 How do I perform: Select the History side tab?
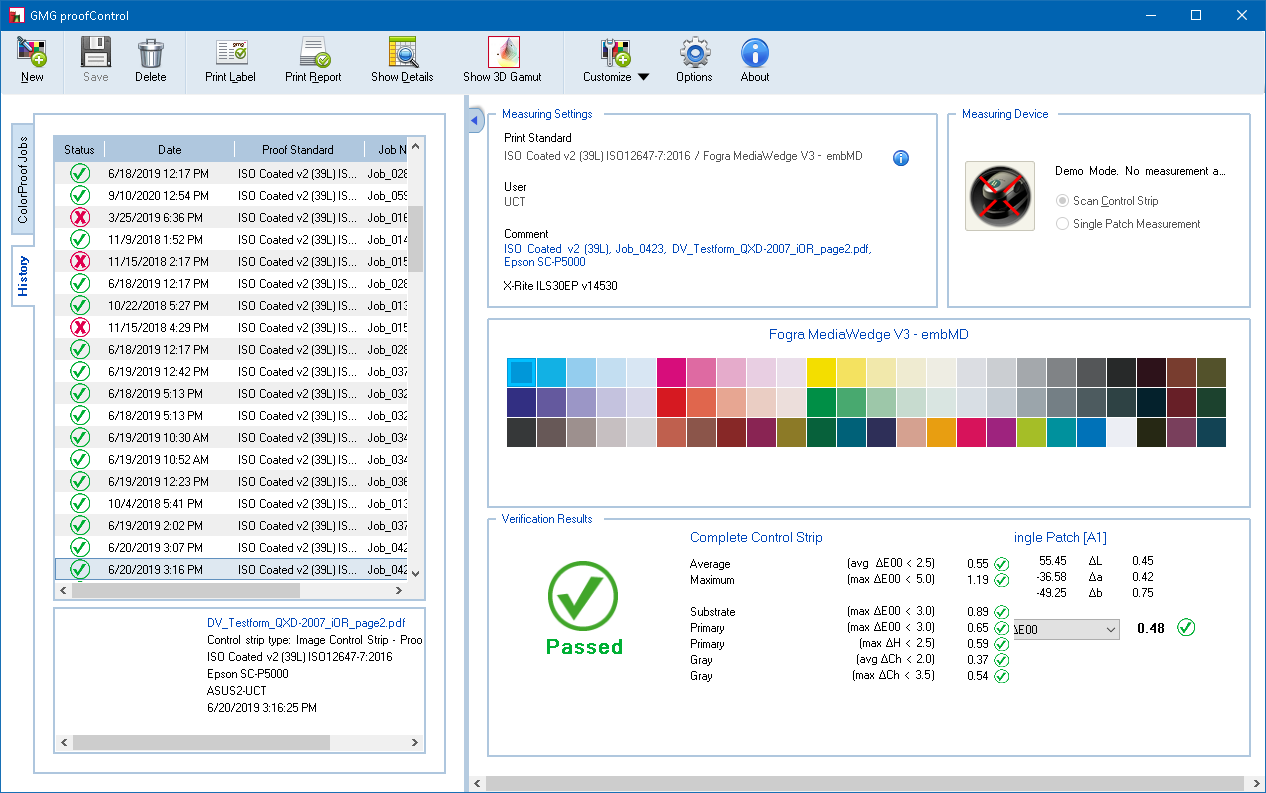click(23, 275)
